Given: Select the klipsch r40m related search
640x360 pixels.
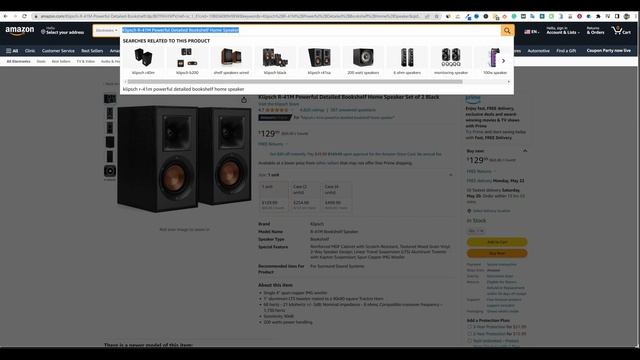Looking at the screenshot, I should pos(143,60).
